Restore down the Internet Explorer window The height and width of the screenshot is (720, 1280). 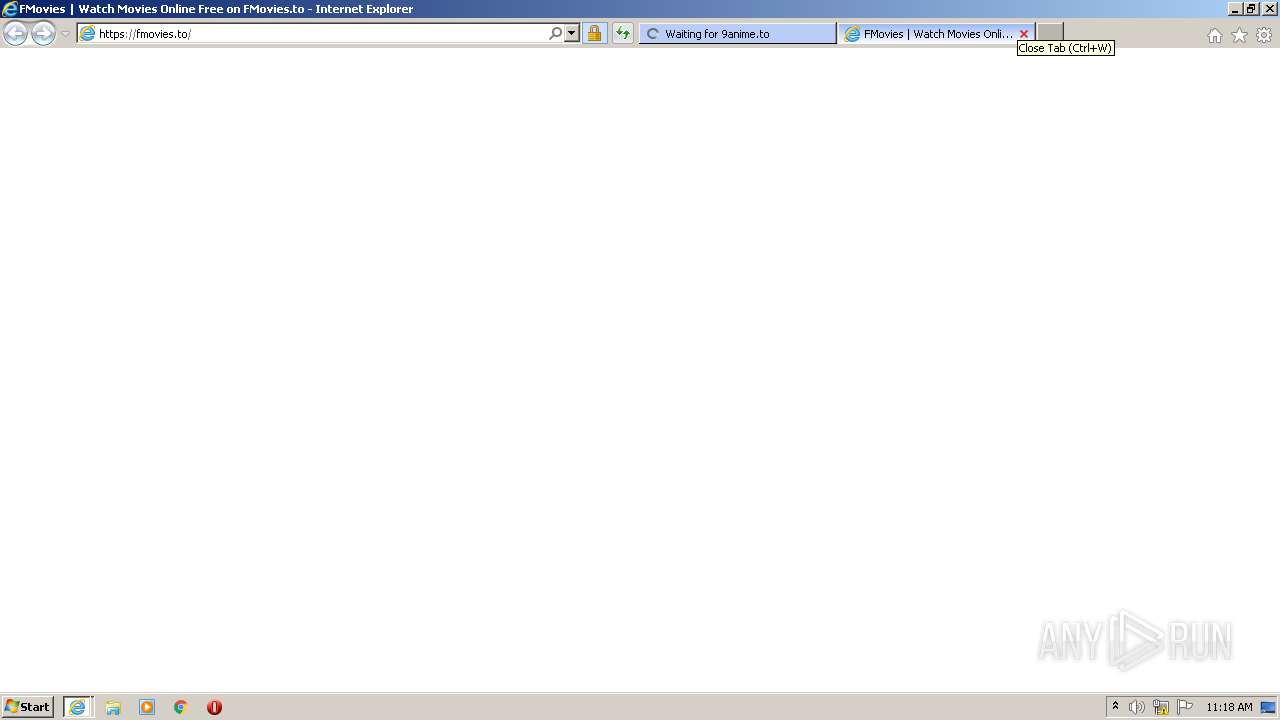tap(1251, 9)
